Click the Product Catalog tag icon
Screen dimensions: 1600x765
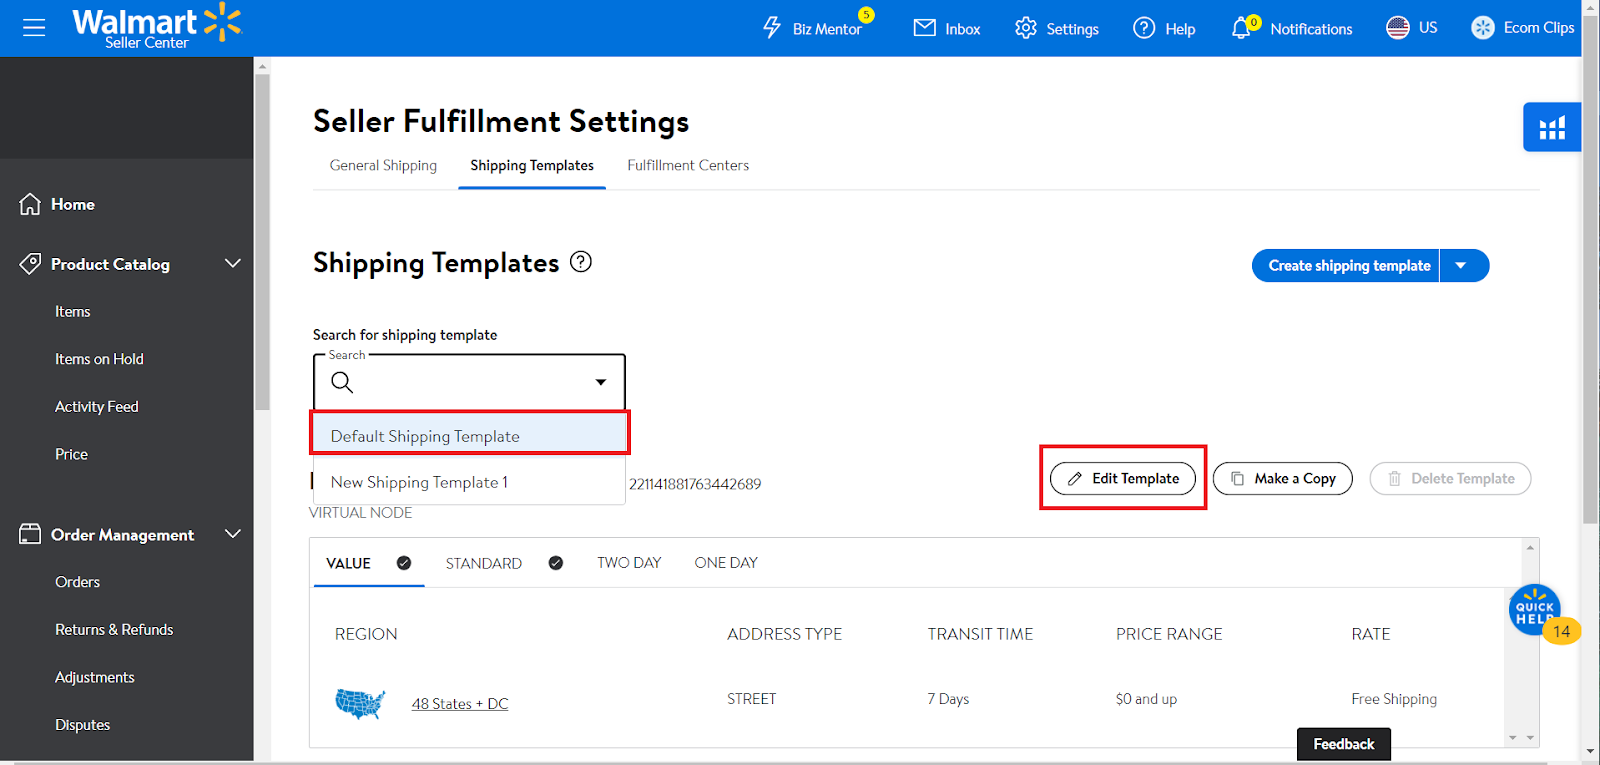tap(31, 264)
